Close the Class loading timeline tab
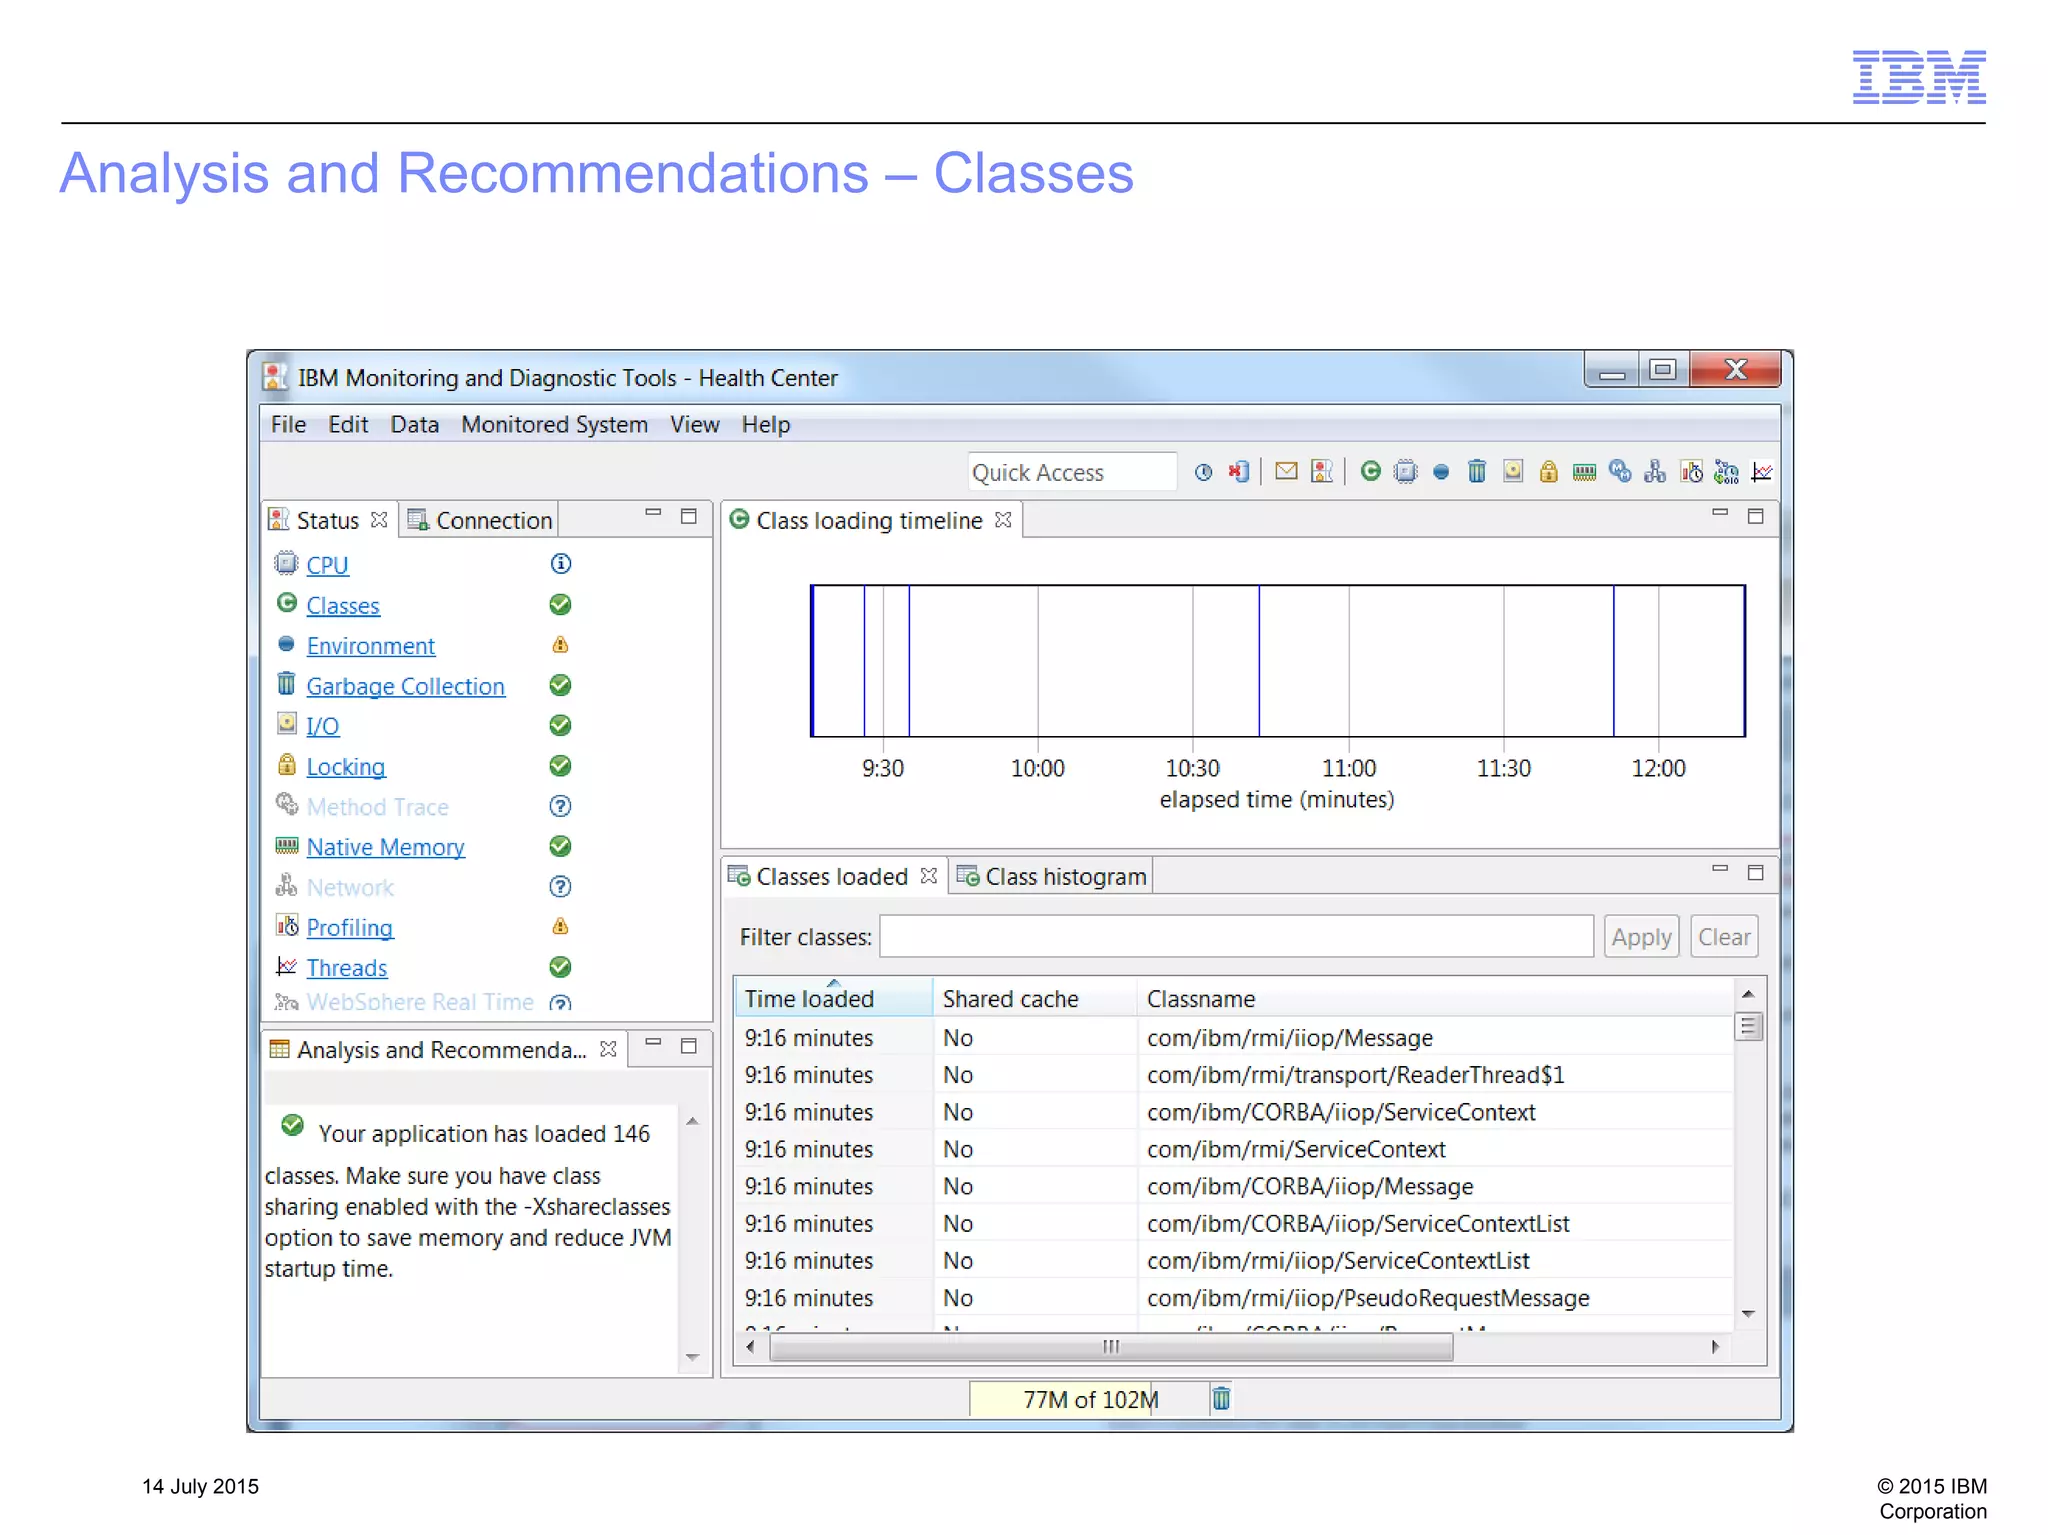Screen dimensions: 2048x1535 [x=1003, y=520]
